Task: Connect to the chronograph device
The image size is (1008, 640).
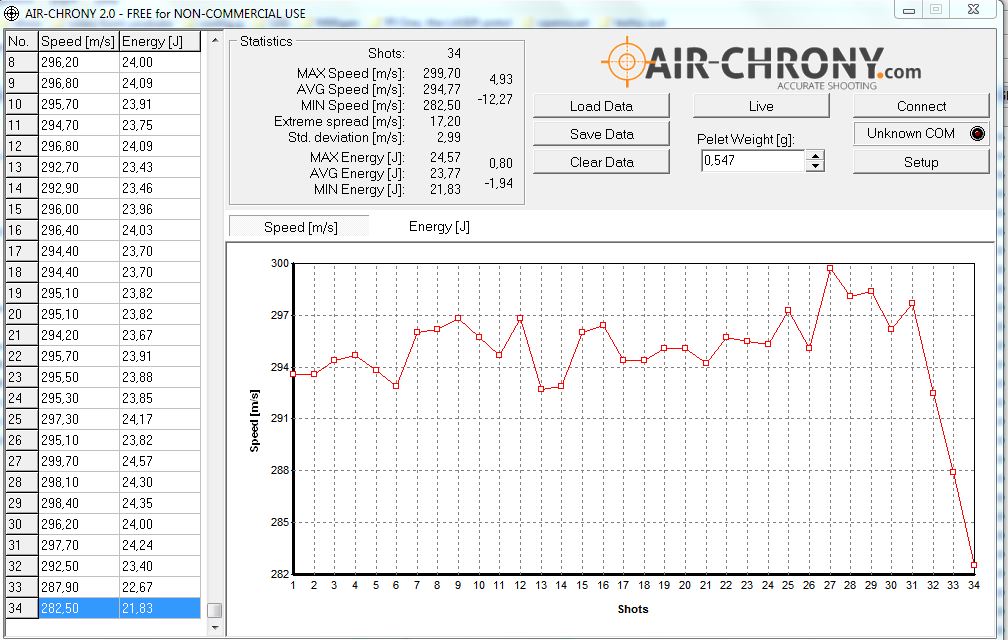Action: [x=921, y=106]
